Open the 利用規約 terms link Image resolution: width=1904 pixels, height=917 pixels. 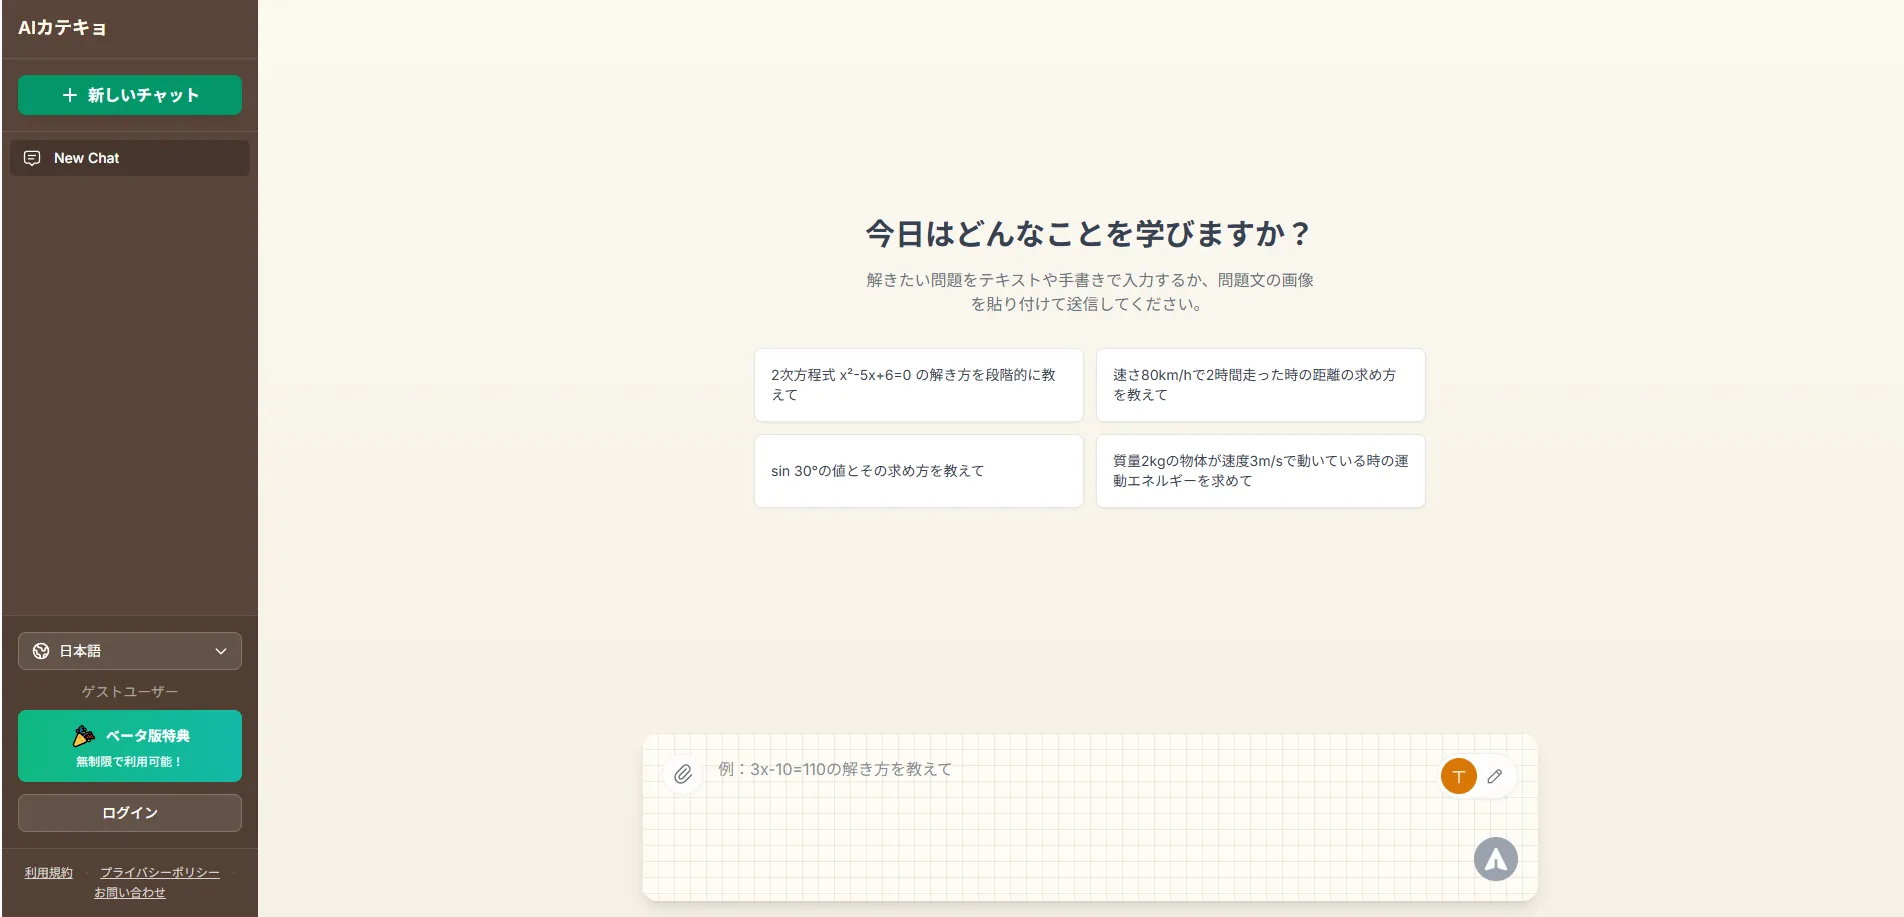[x=49, y=873]
